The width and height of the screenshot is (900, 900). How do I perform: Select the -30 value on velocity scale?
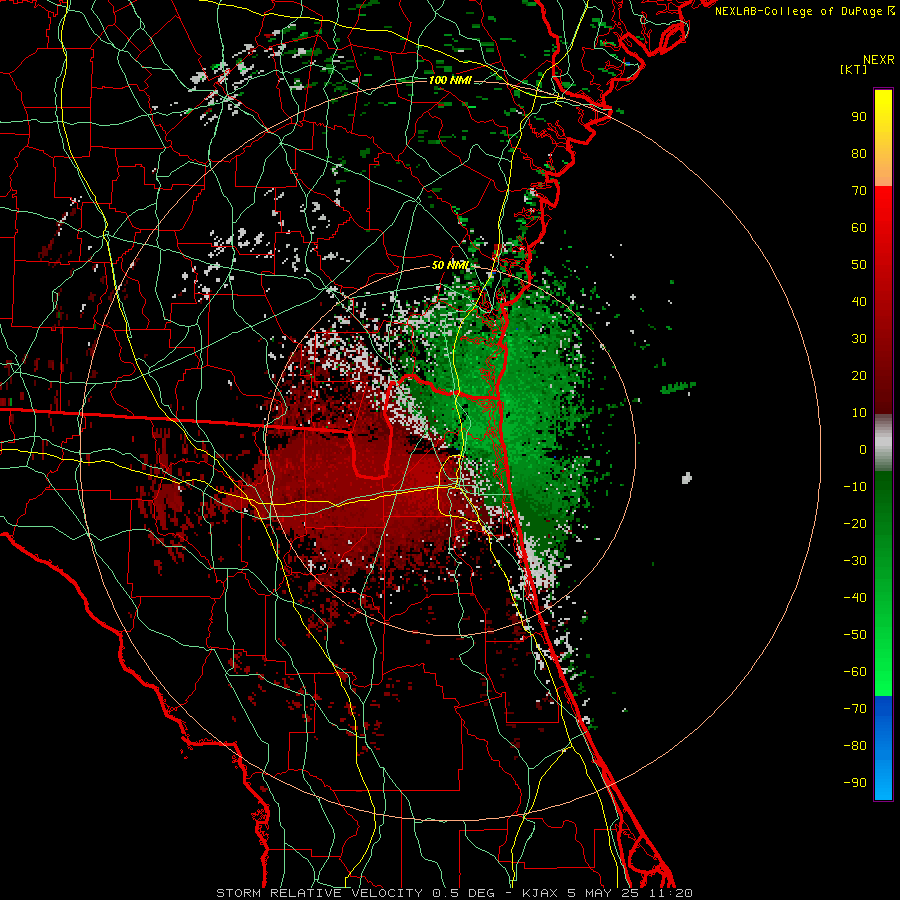(x=855, y=561)
